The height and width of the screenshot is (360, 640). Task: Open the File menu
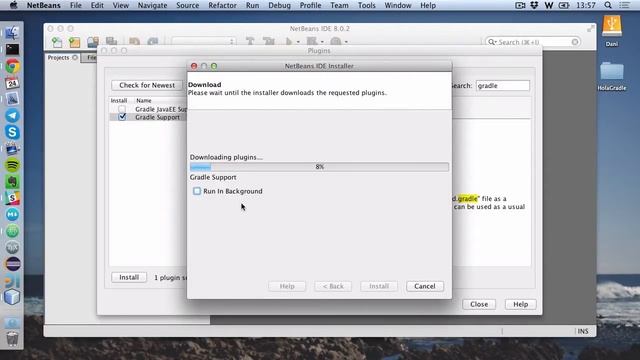coord(76,5)
